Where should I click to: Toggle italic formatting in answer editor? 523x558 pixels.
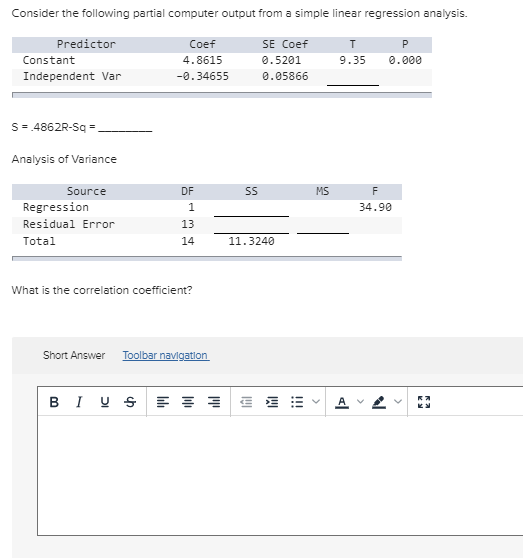click(79, 402)
